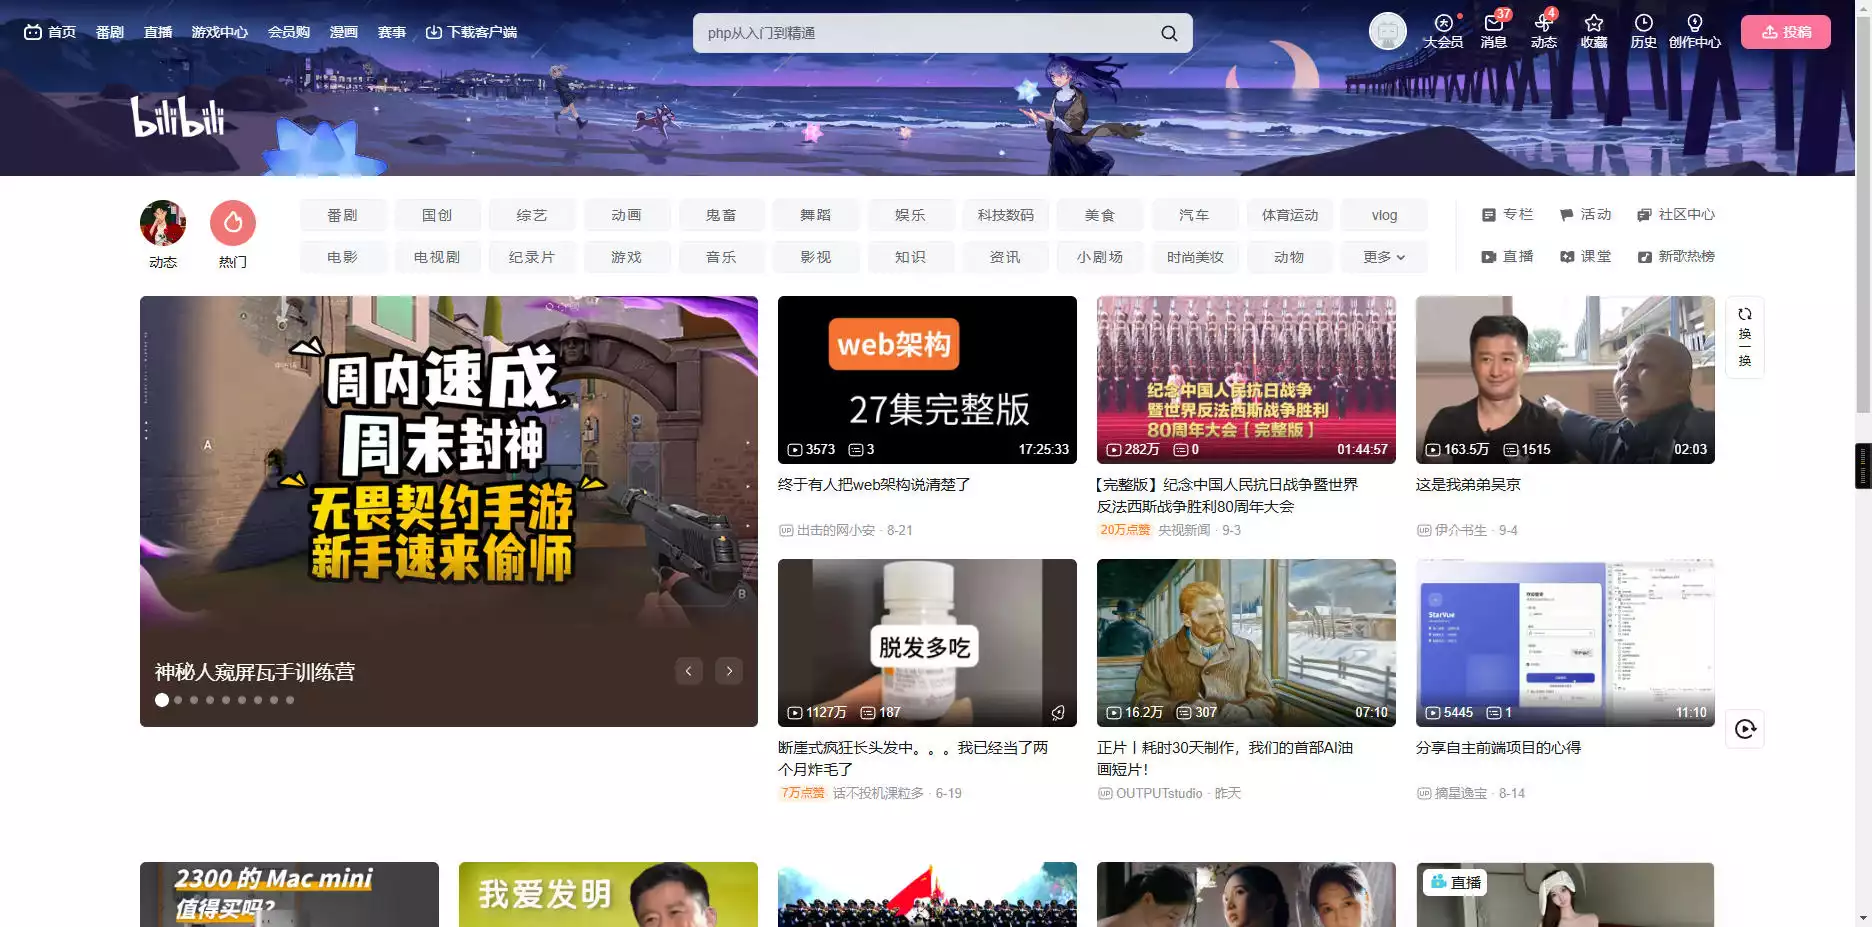Open 游戏中心 in top navigation

[220, 32]
